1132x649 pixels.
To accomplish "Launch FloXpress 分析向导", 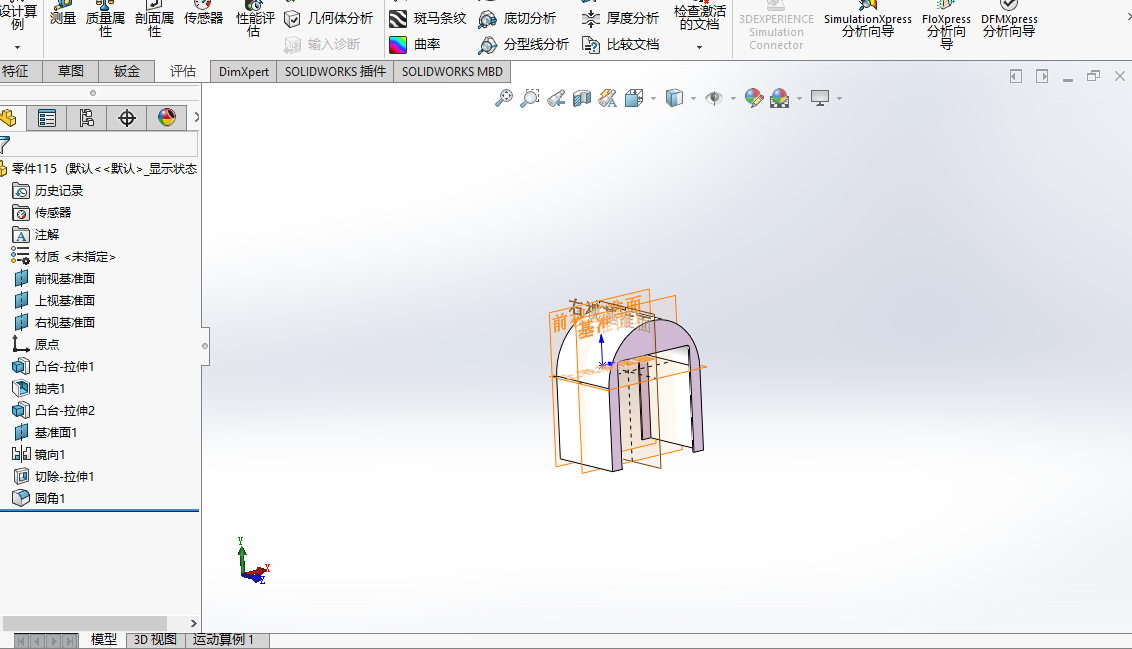I will tap(946, 26).
